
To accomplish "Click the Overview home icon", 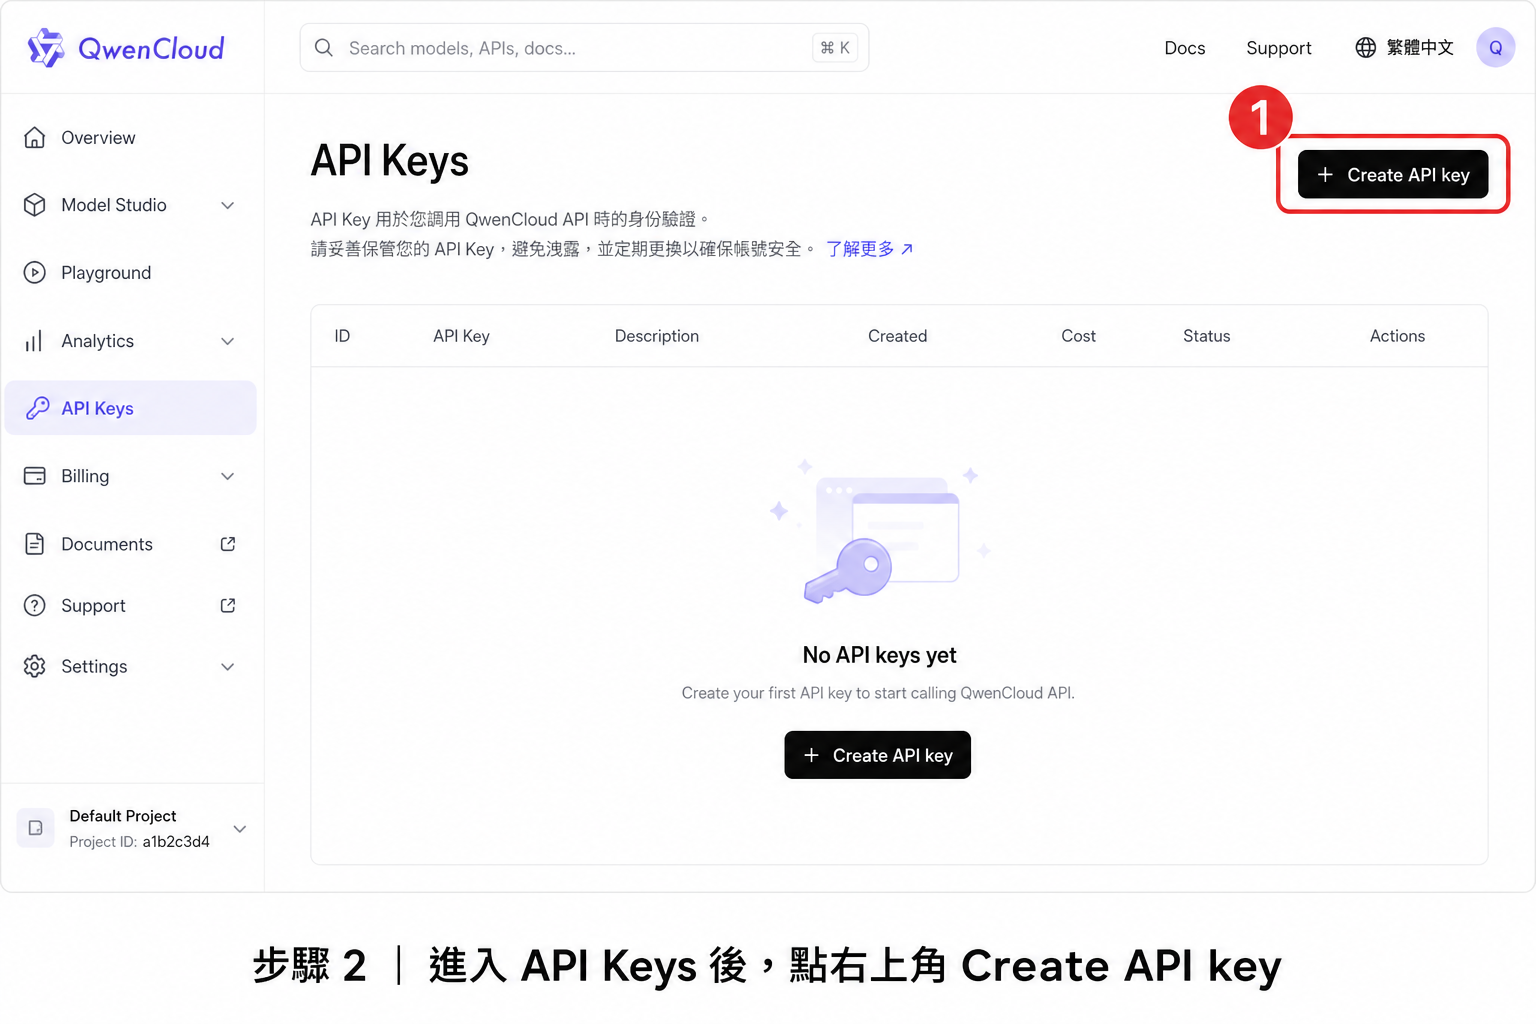I will click(35, 138).
